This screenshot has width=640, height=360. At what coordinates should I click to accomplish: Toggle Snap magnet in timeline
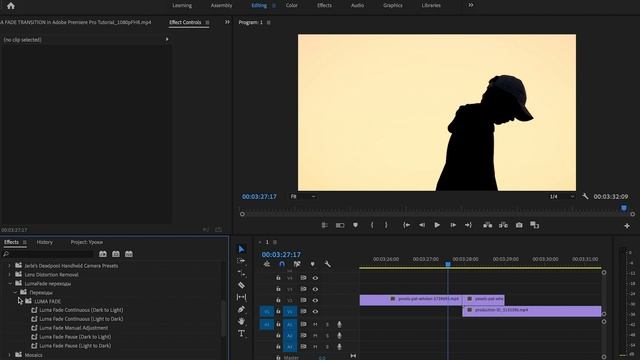click(x=282, y=264)
